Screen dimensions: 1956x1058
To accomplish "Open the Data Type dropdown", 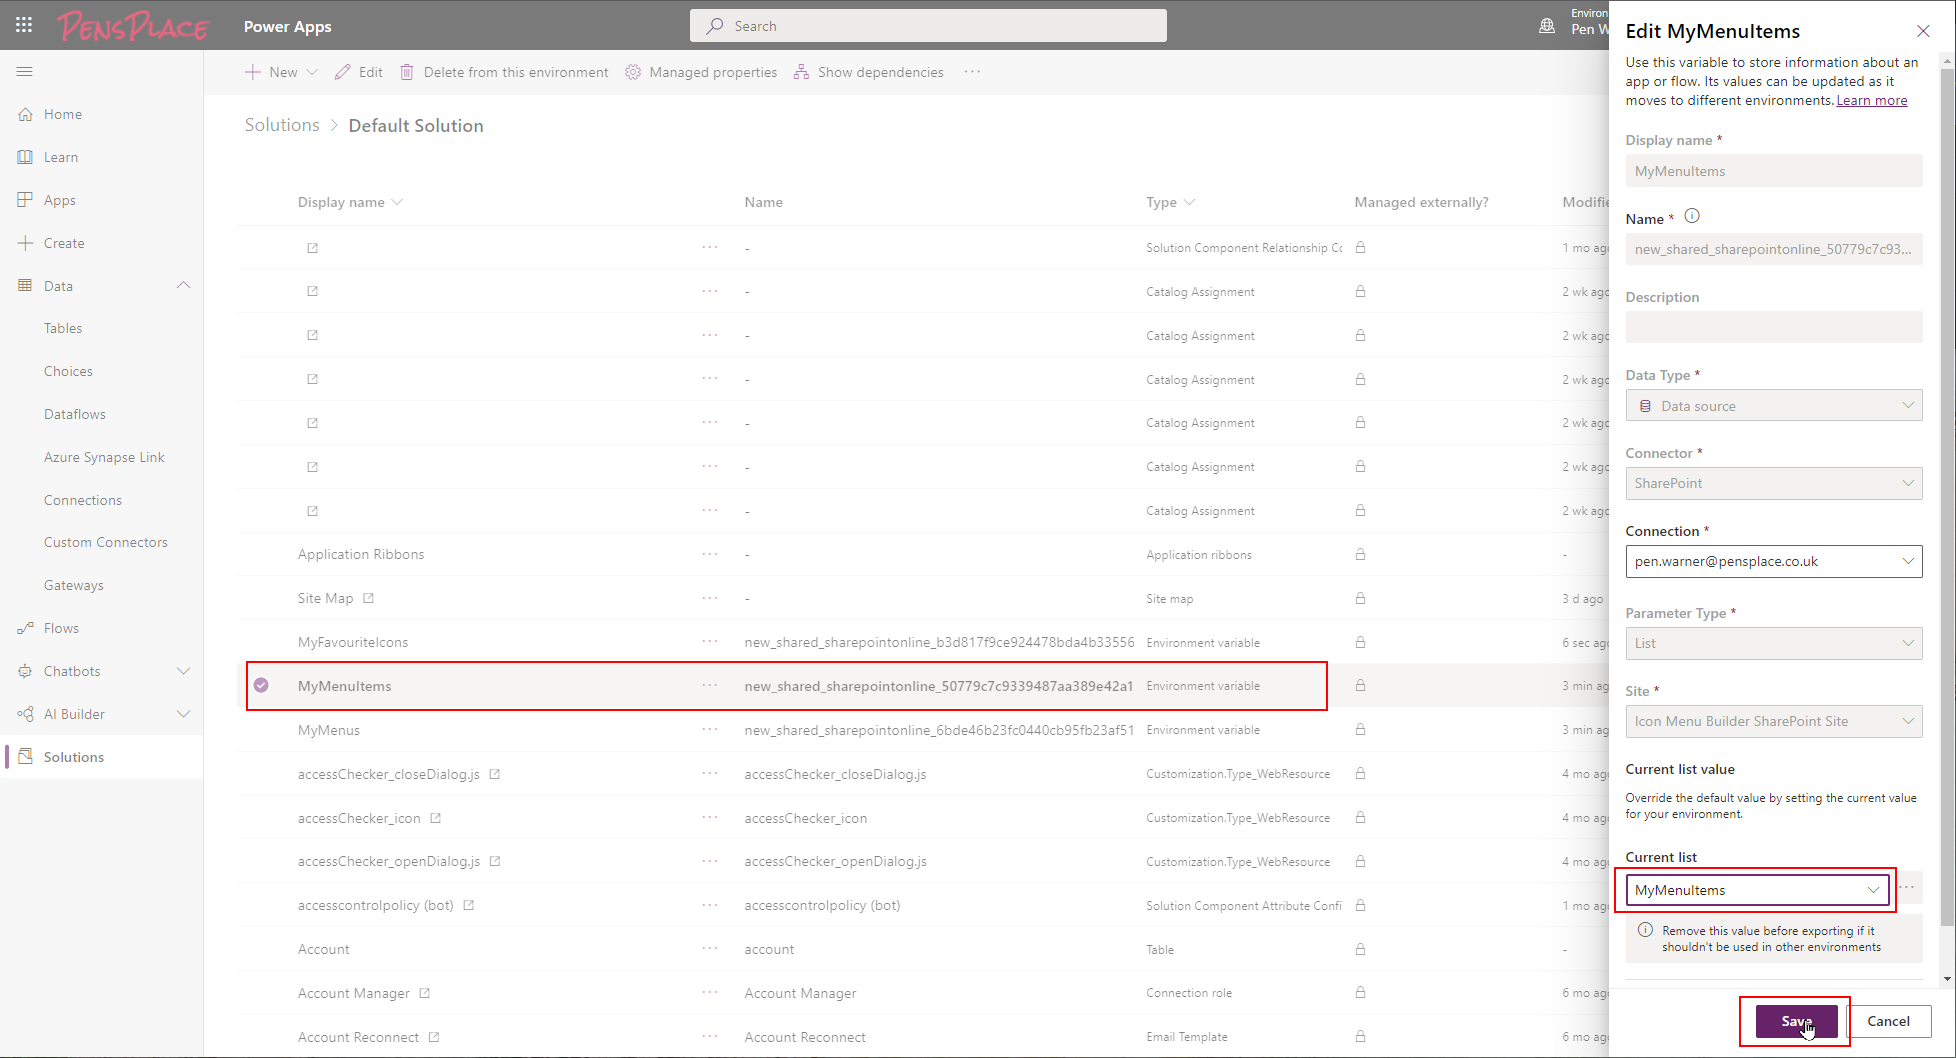I will click(1774, 405).
